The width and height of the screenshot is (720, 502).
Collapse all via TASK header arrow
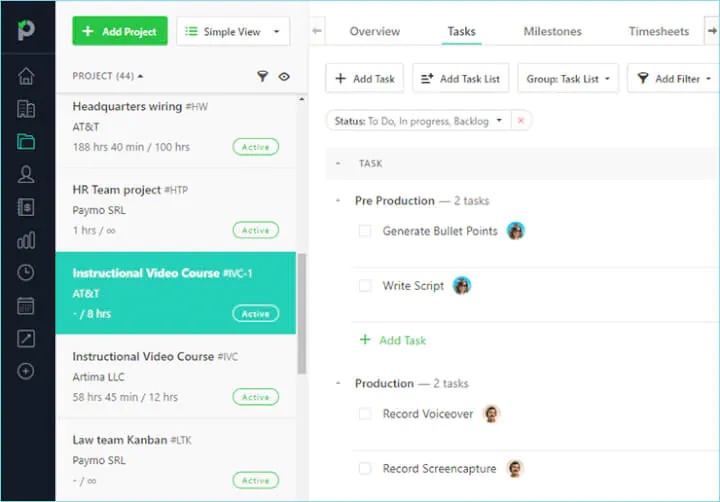338,164
